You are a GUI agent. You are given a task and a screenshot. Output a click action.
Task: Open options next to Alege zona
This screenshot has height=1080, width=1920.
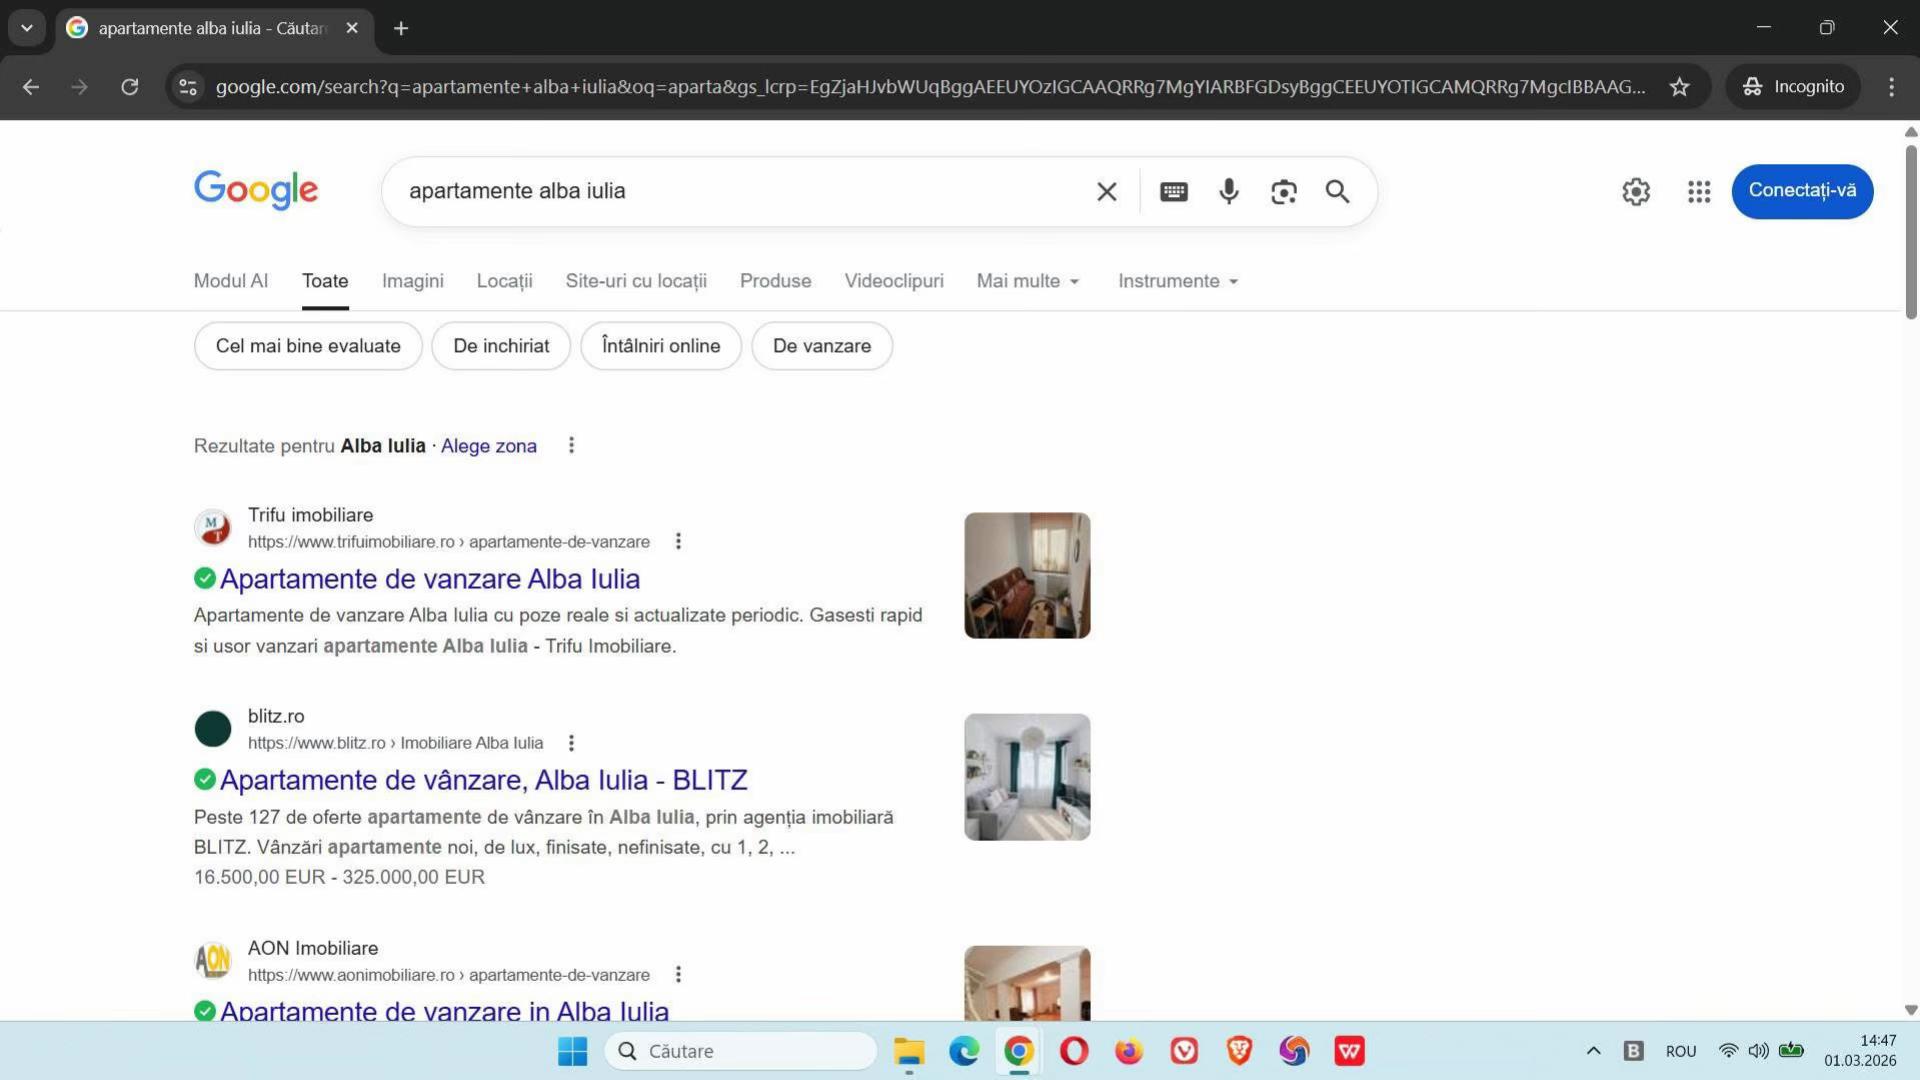coord(571,445)
